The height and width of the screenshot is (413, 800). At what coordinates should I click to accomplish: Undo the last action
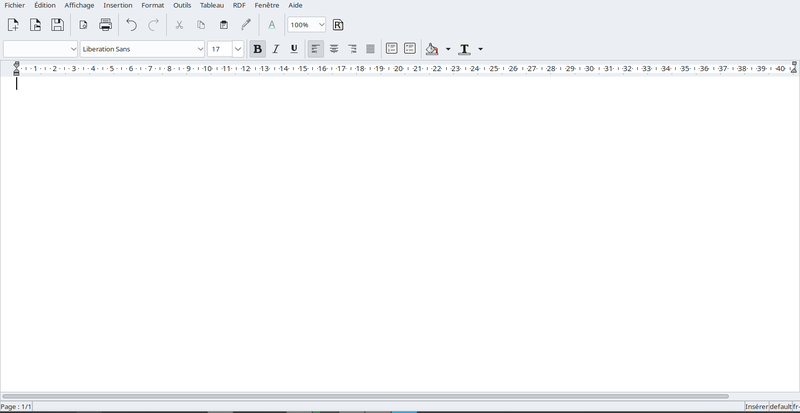pos(131,25)
